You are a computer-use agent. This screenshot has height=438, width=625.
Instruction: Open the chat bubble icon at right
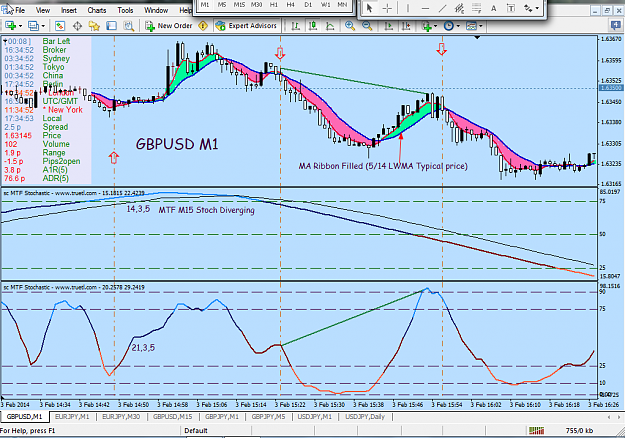[616, 26]
